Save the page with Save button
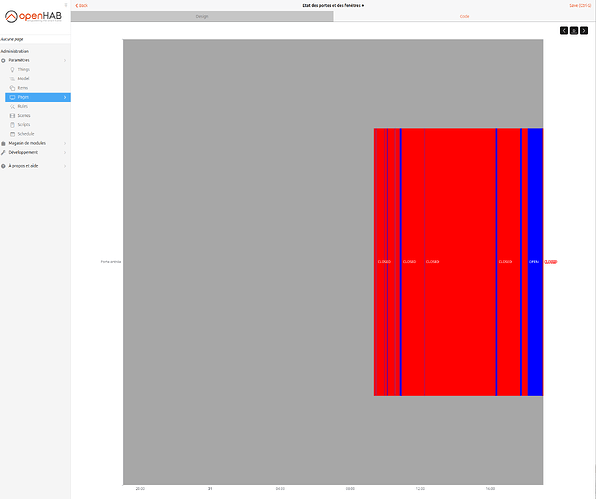This screenshot has height=499, width=596. point(580,5)
